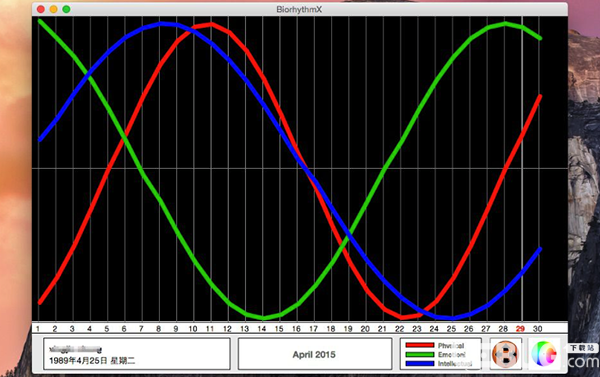Close the BiorhythmX window with red button

pyautogui.click(x=41, y=9)
